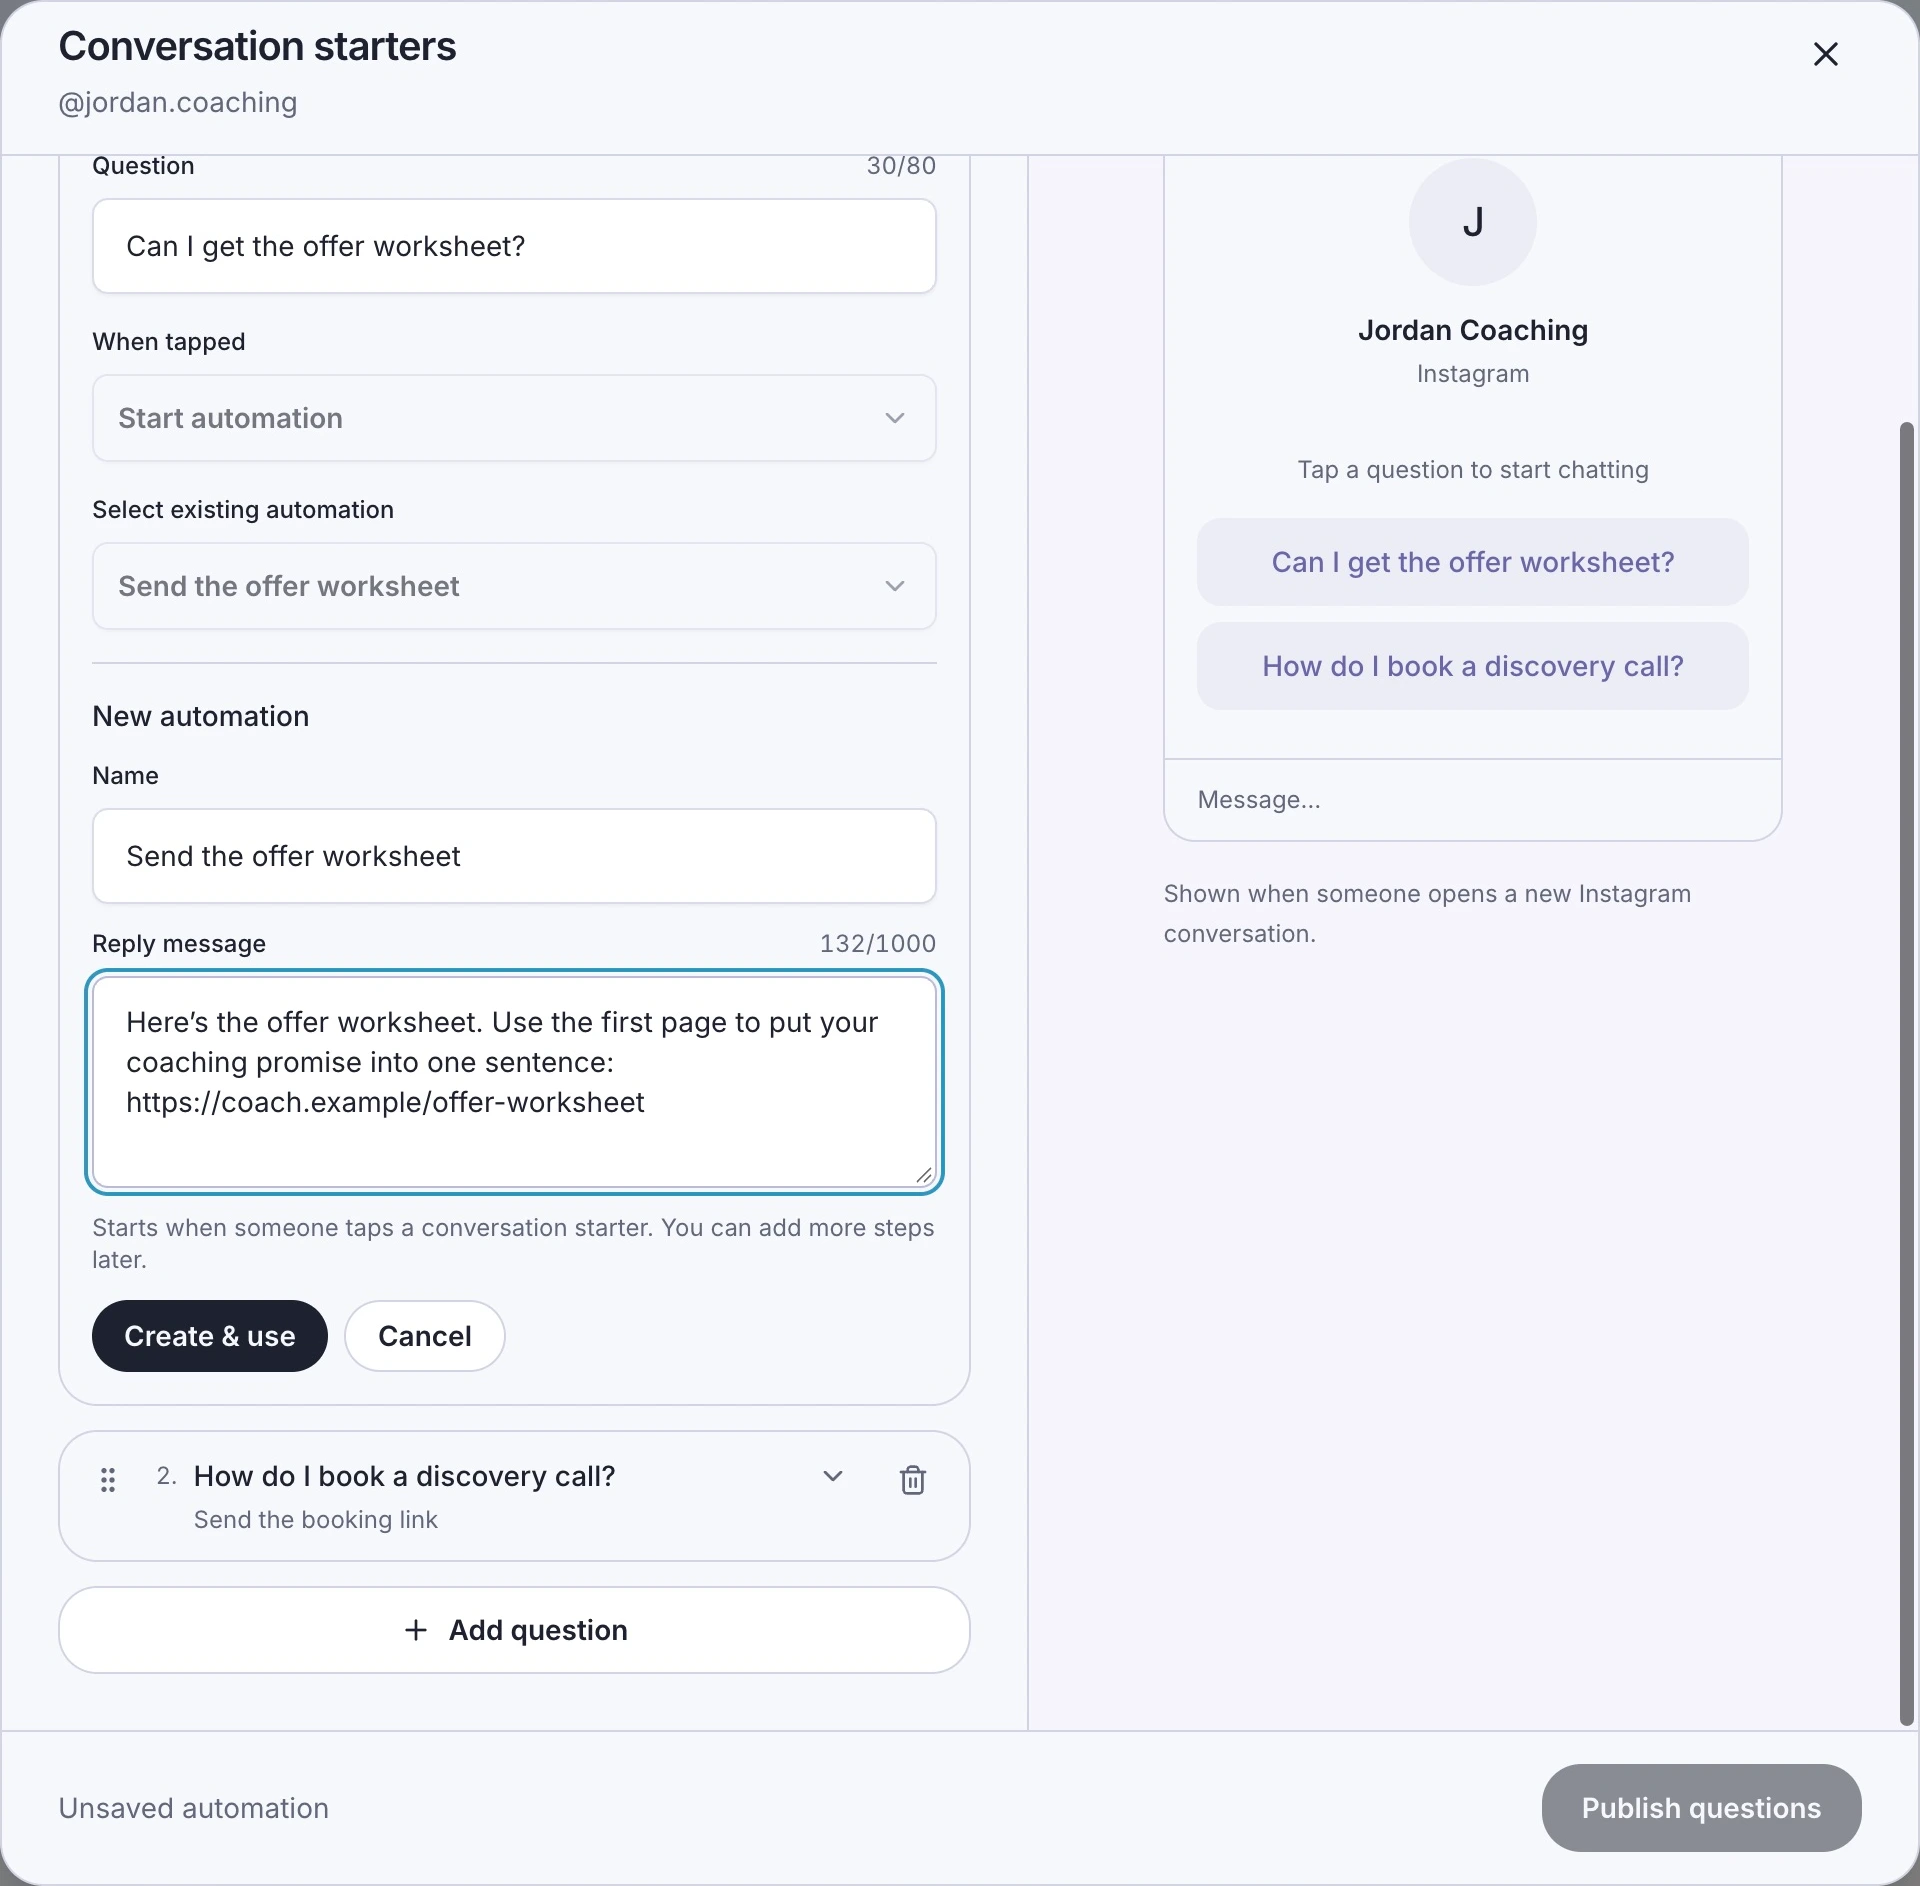Close the Conversation starters dialog
1920x1886 pixels.
tap(1825, 54)
